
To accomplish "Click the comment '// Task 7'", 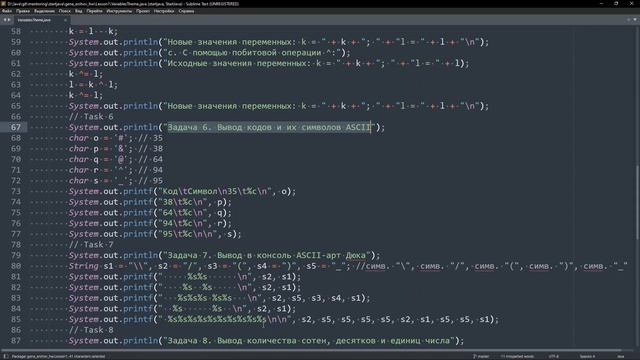I will click(x=91, y=244).
